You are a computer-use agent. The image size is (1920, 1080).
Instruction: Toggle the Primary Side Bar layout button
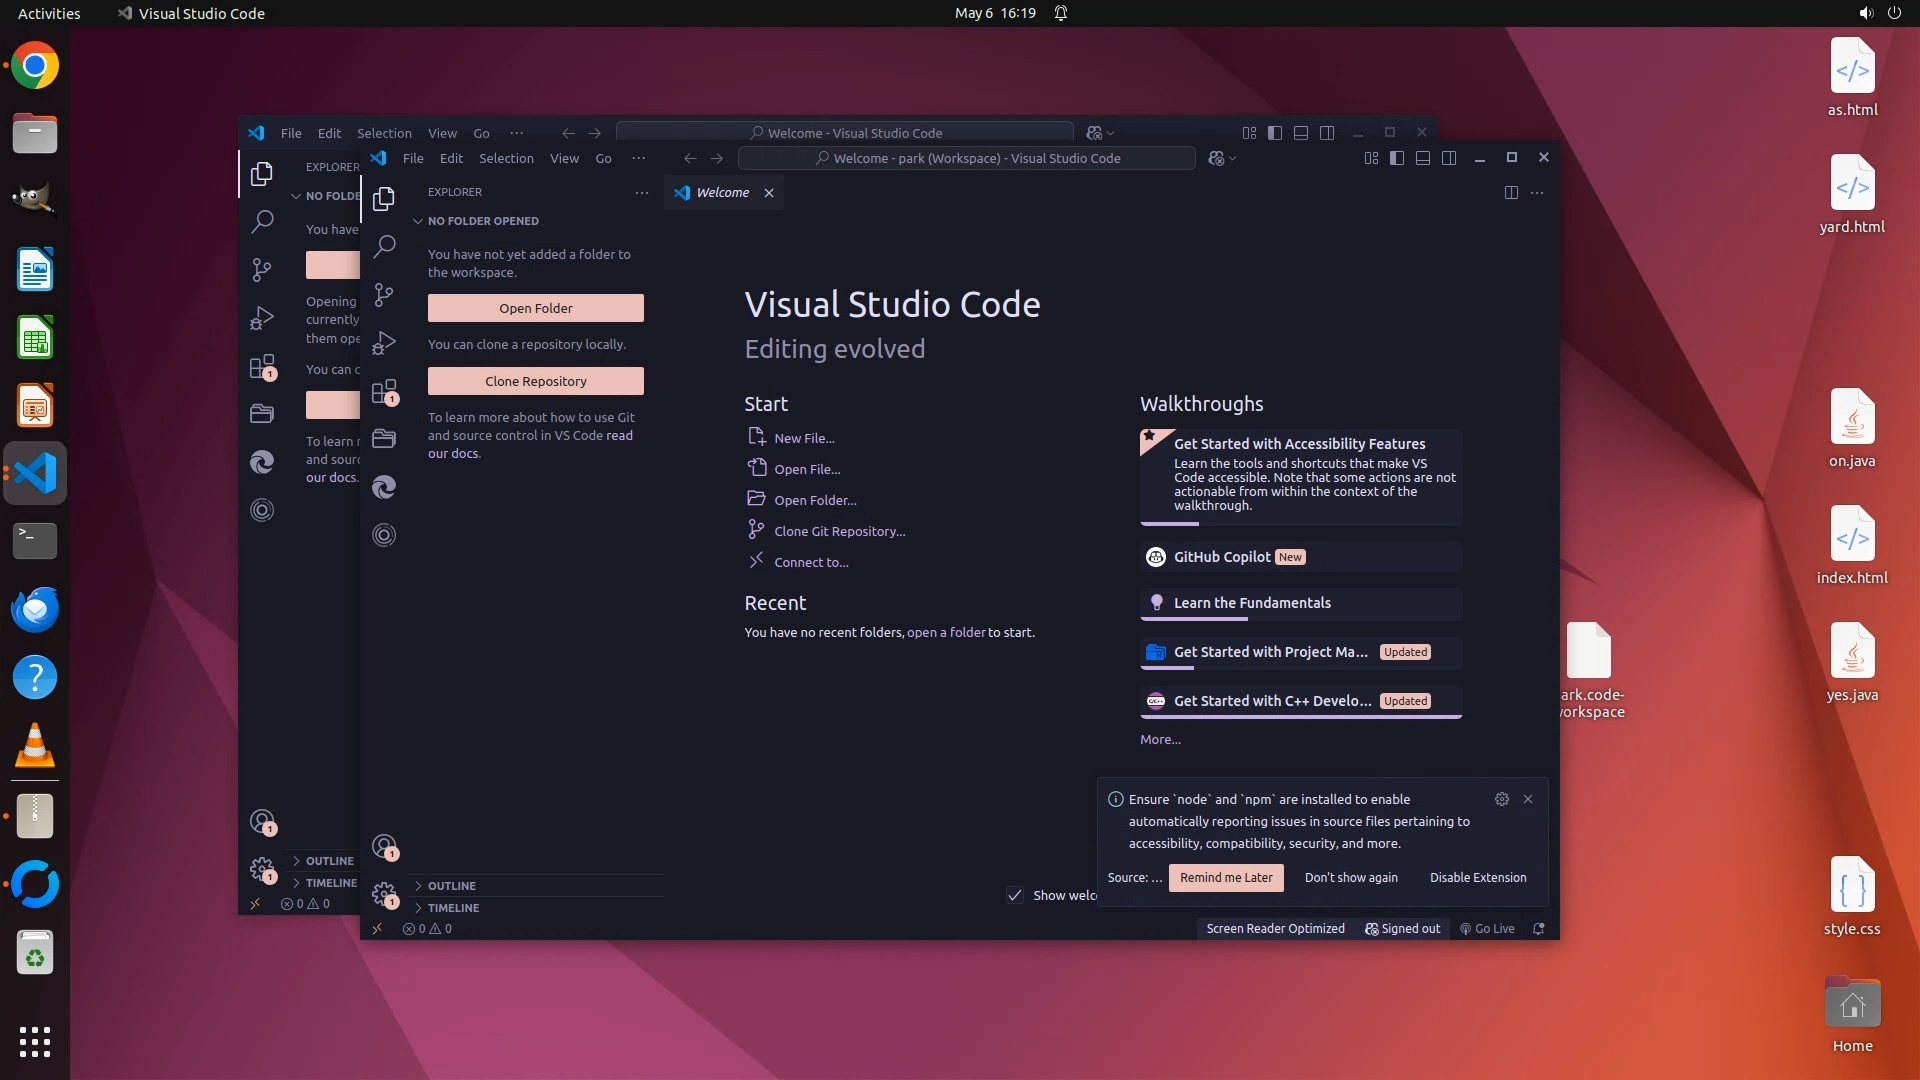(1397, 158)
